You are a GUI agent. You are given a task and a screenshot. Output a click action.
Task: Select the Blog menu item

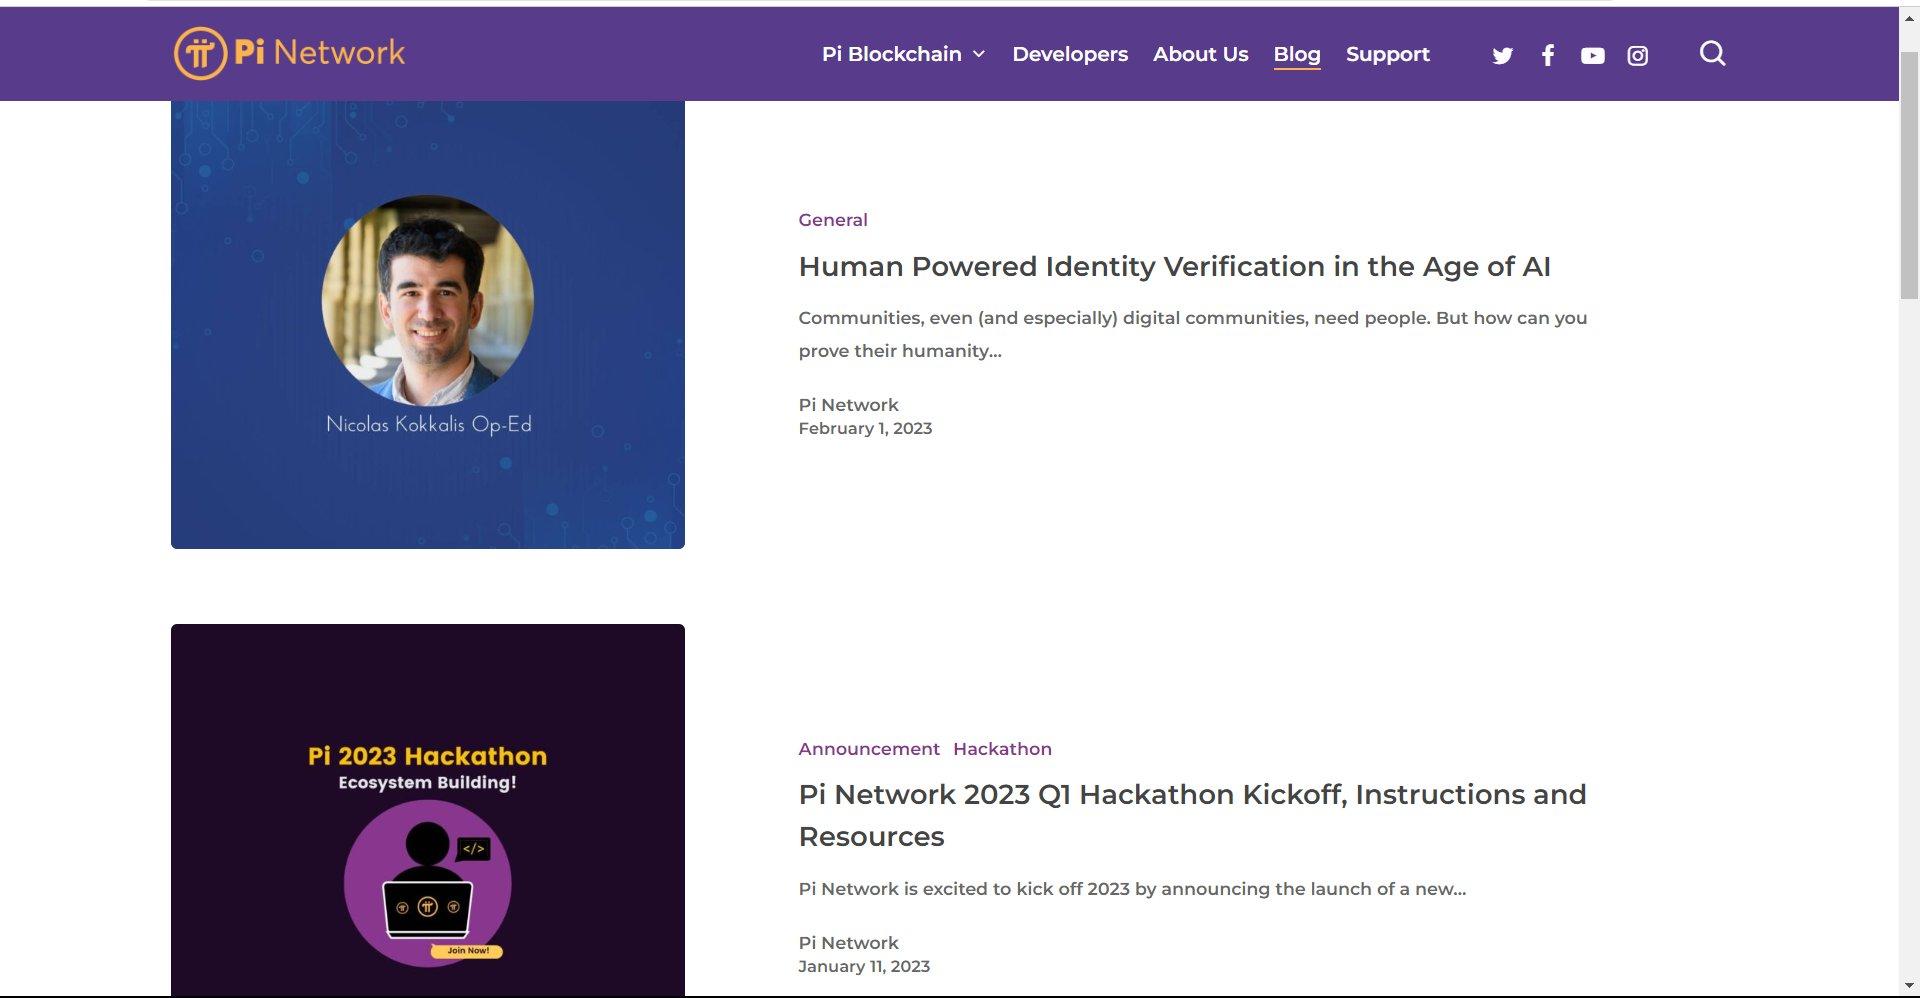pos(1296,54)
